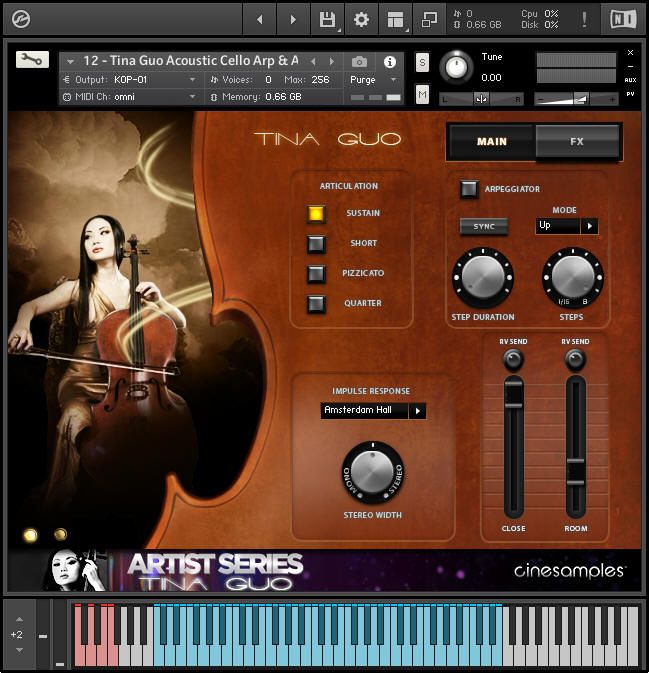Click the volume minus icon

[541, 100]
